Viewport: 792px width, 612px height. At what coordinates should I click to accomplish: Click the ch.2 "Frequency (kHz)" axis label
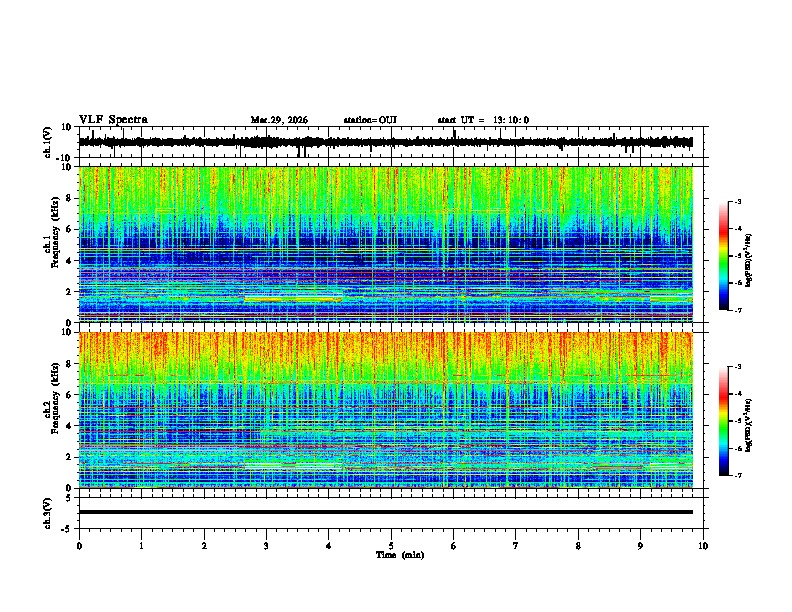click(x=55, y=397)
